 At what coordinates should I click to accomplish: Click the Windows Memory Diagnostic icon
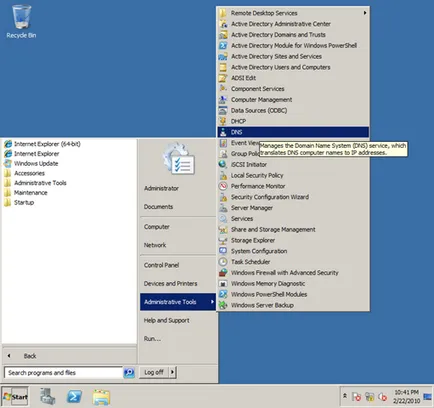click(x=223, y=284)
